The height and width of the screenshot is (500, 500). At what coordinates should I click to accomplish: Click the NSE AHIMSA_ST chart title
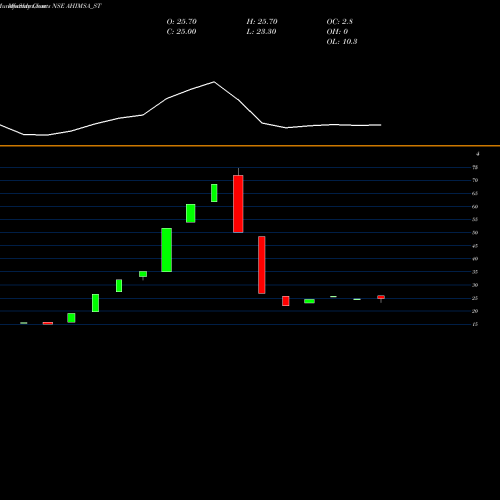77,6
